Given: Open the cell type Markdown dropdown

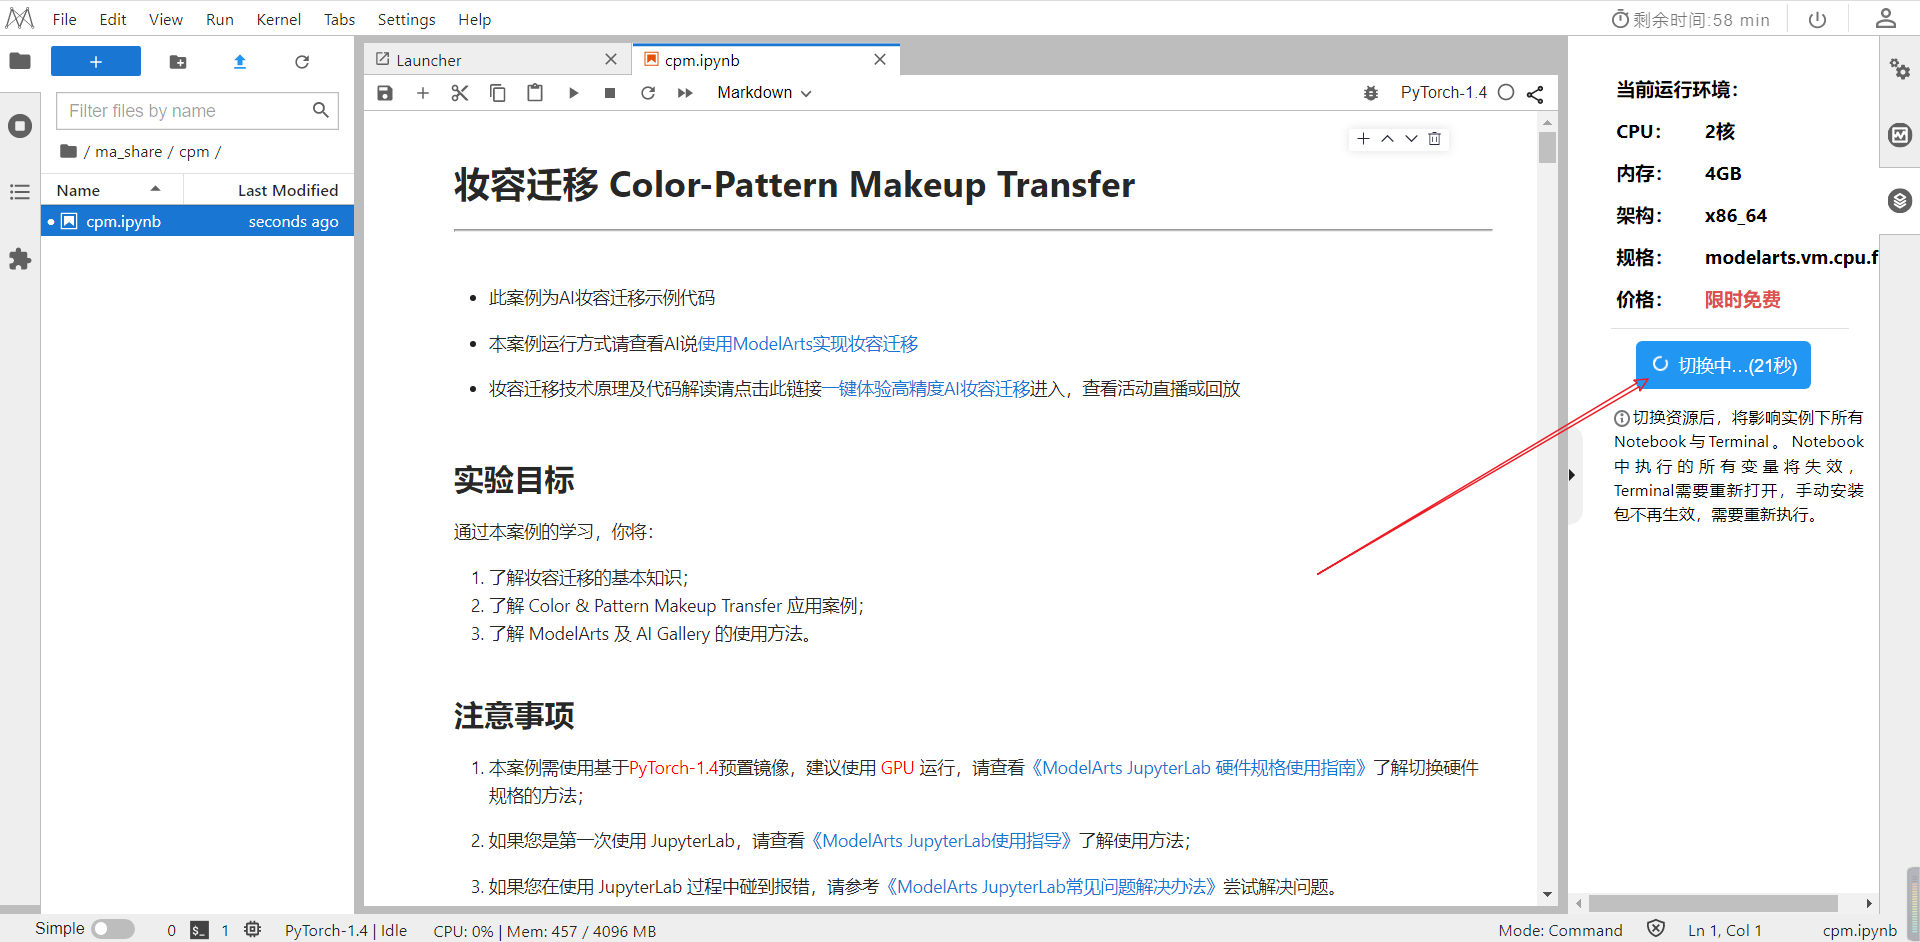Looking at the screenshot, I should [764, 93].
